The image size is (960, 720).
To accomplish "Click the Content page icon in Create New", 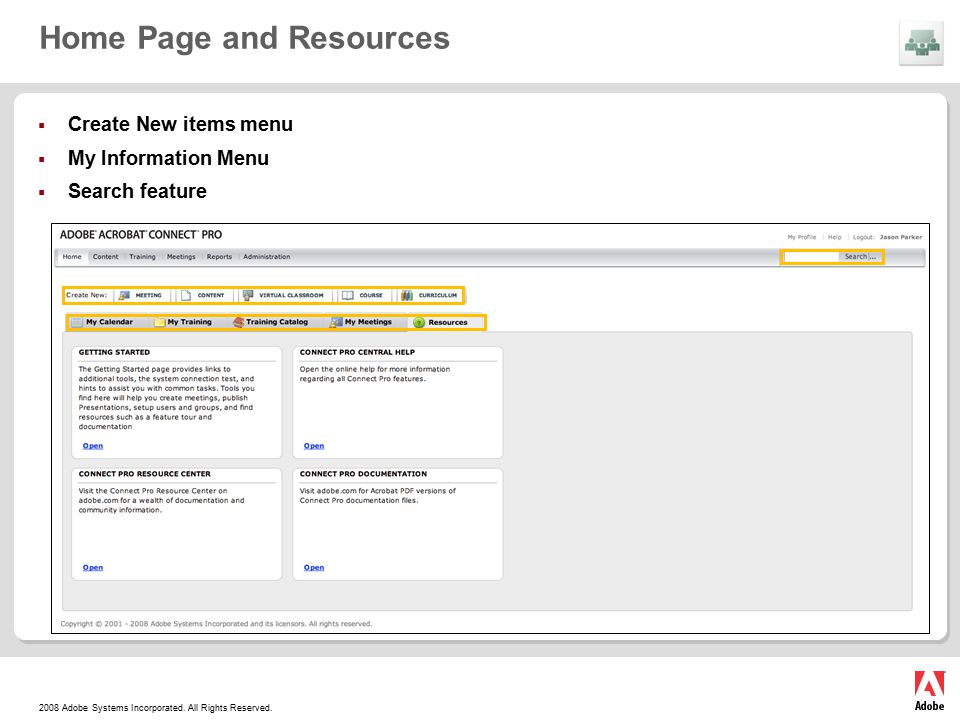I will pyautogui.click(x=186, y=295).
